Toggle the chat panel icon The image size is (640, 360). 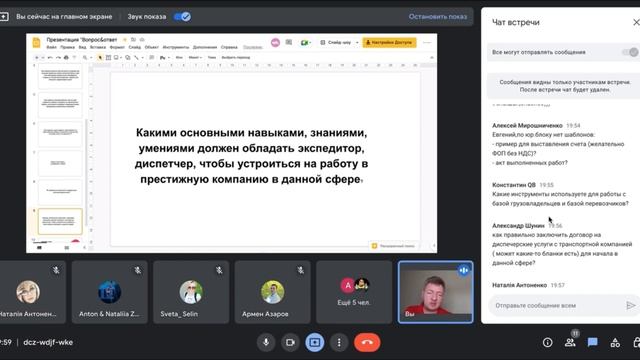click(593, 342)
